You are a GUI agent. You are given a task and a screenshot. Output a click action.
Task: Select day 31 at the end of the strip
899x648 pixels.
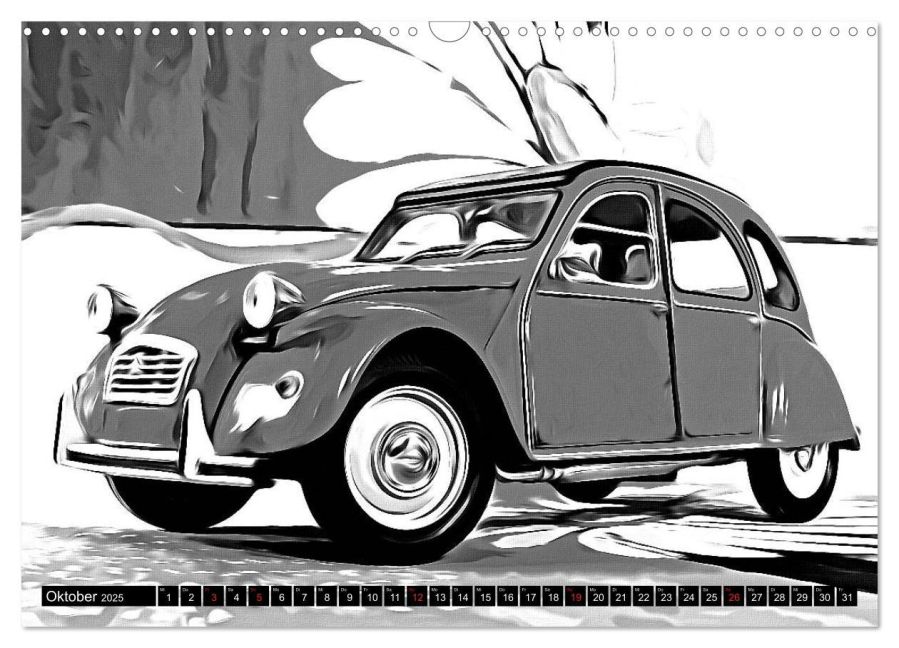click(847, 597)
